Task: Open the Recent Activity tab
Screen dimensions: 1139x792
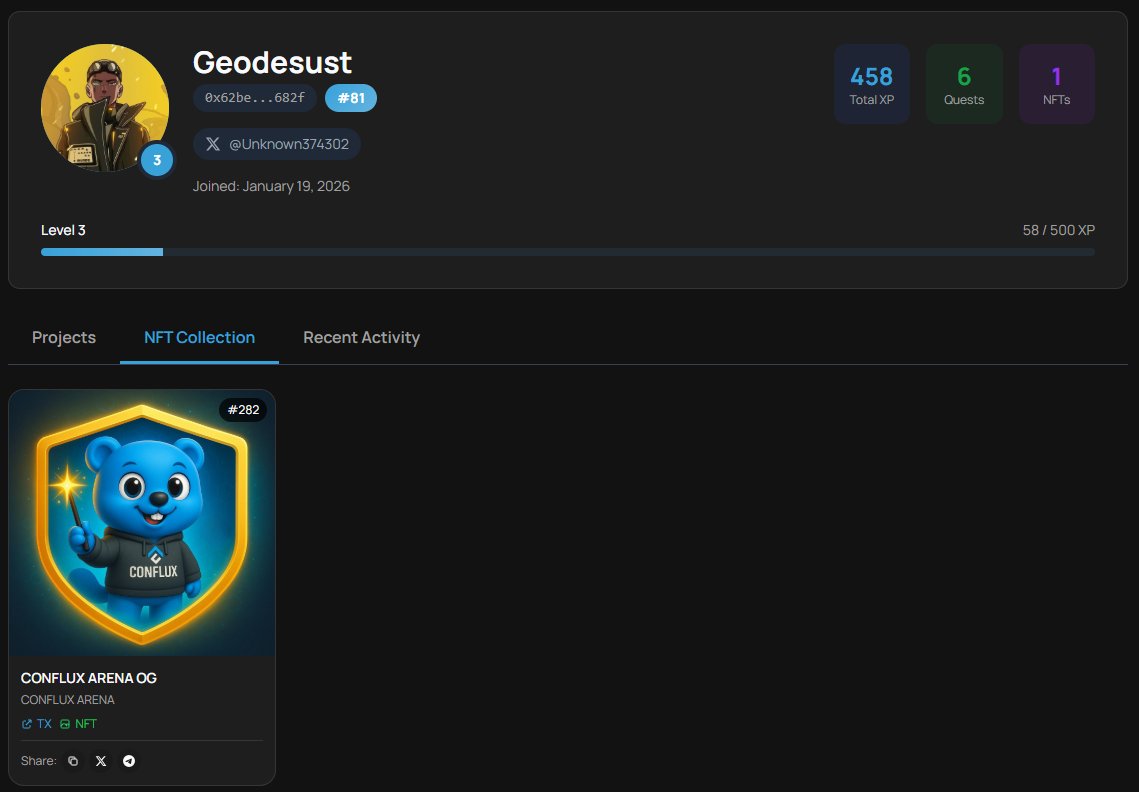Action: [x=361, y=337]
